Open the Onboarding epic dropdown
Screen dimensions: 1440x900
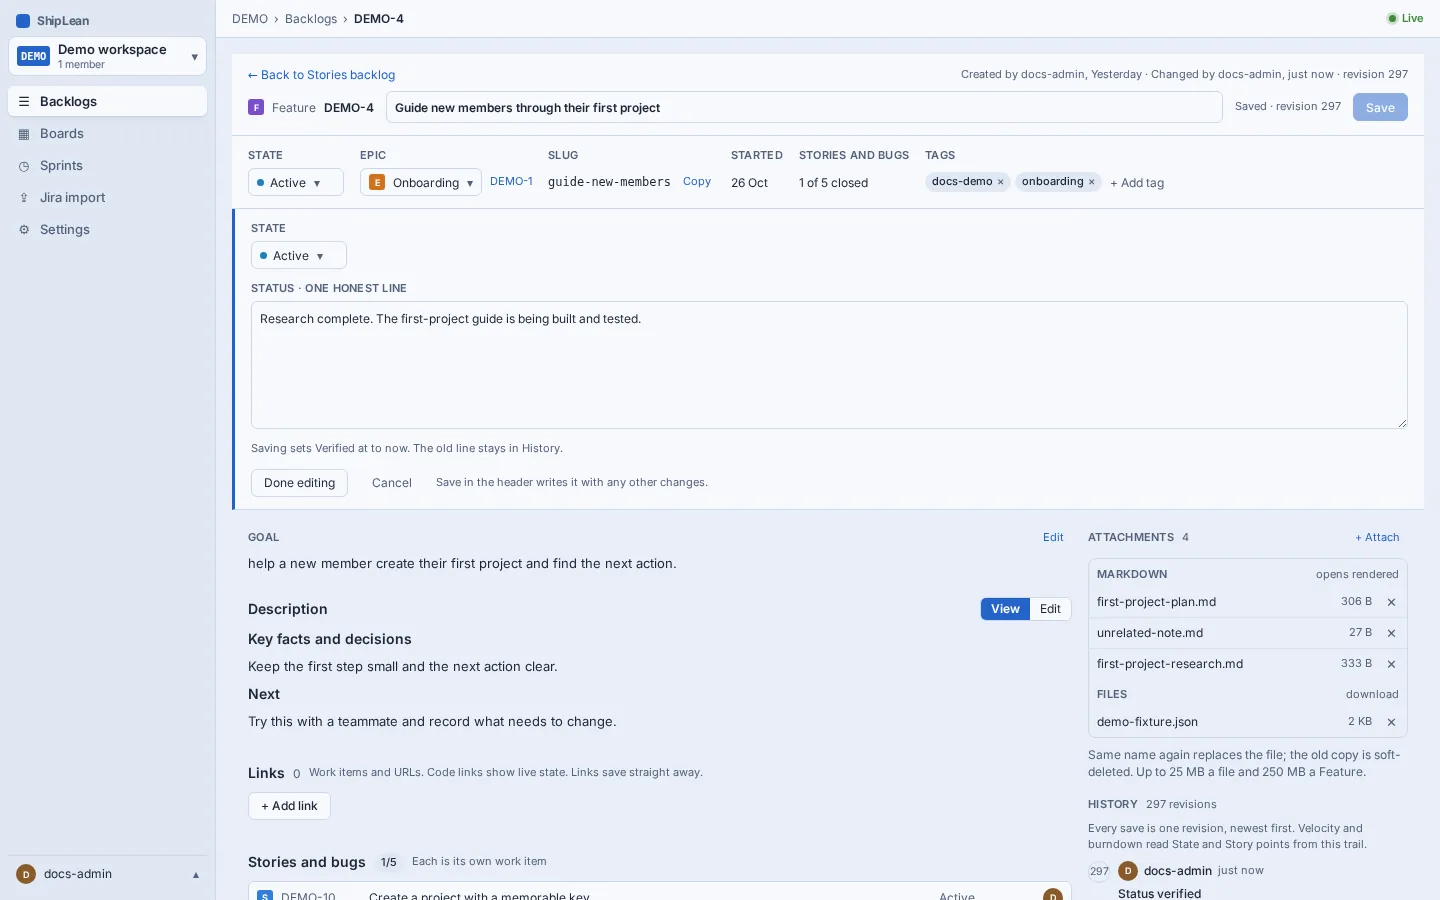421,182
